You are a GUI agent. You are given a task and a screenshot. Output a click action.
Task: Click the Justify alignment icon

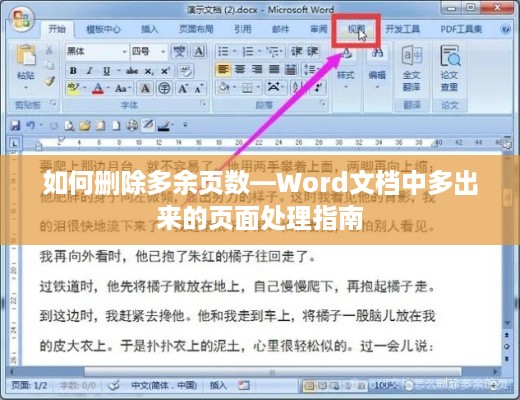pyautogui.click(x=274, y=69)
